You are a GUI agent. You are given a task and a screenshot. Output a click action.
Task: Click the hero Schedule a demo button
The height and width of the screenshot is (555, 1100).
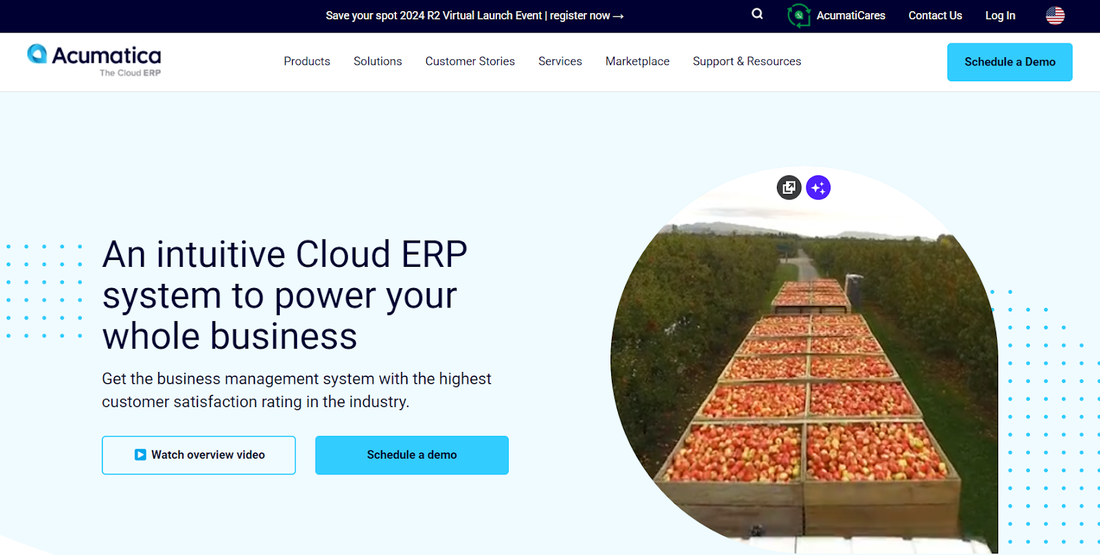pyautogui.click(x=412, y=455)
